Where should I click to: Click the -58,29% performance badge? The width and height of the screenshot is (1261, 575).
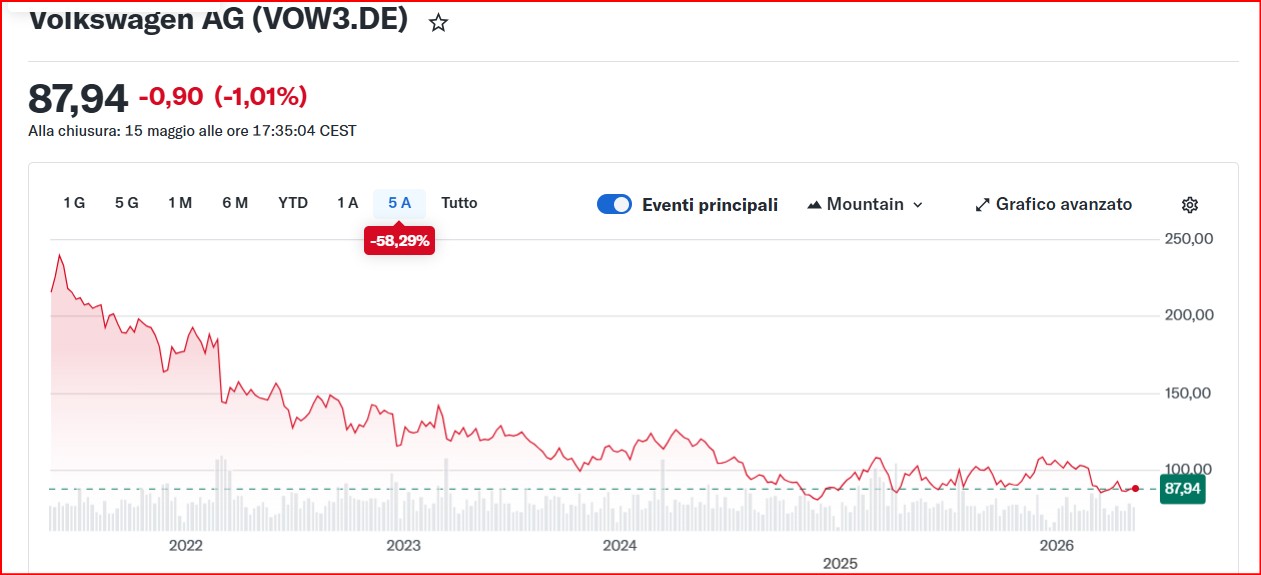pos(399,240)
